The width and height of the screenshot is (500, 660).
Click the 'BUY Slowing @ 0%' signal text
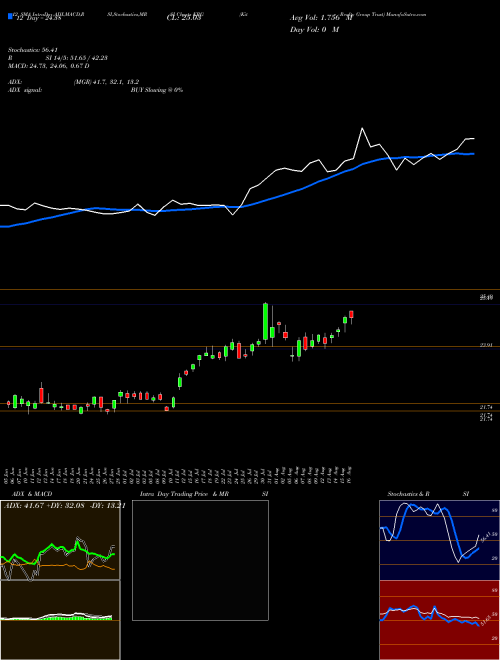pyautogui.click(x=157, y=90)
